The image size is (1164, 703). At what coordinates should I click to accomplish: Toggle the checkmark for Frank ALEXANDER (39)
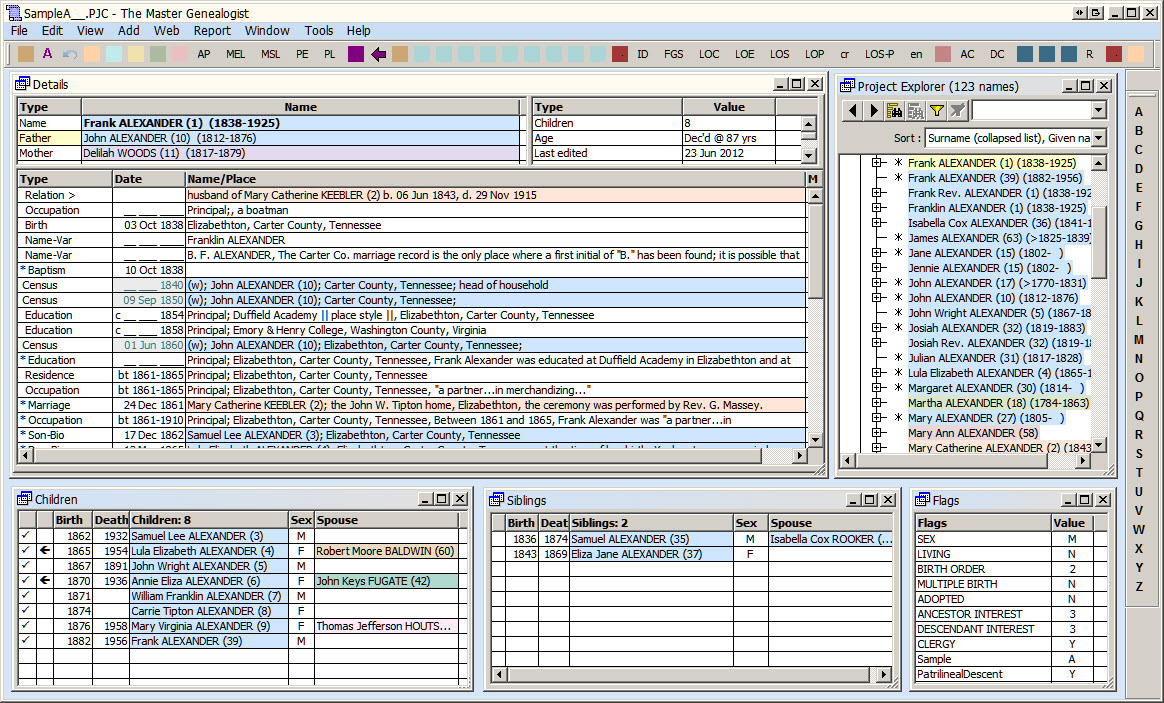pos(25,641)
